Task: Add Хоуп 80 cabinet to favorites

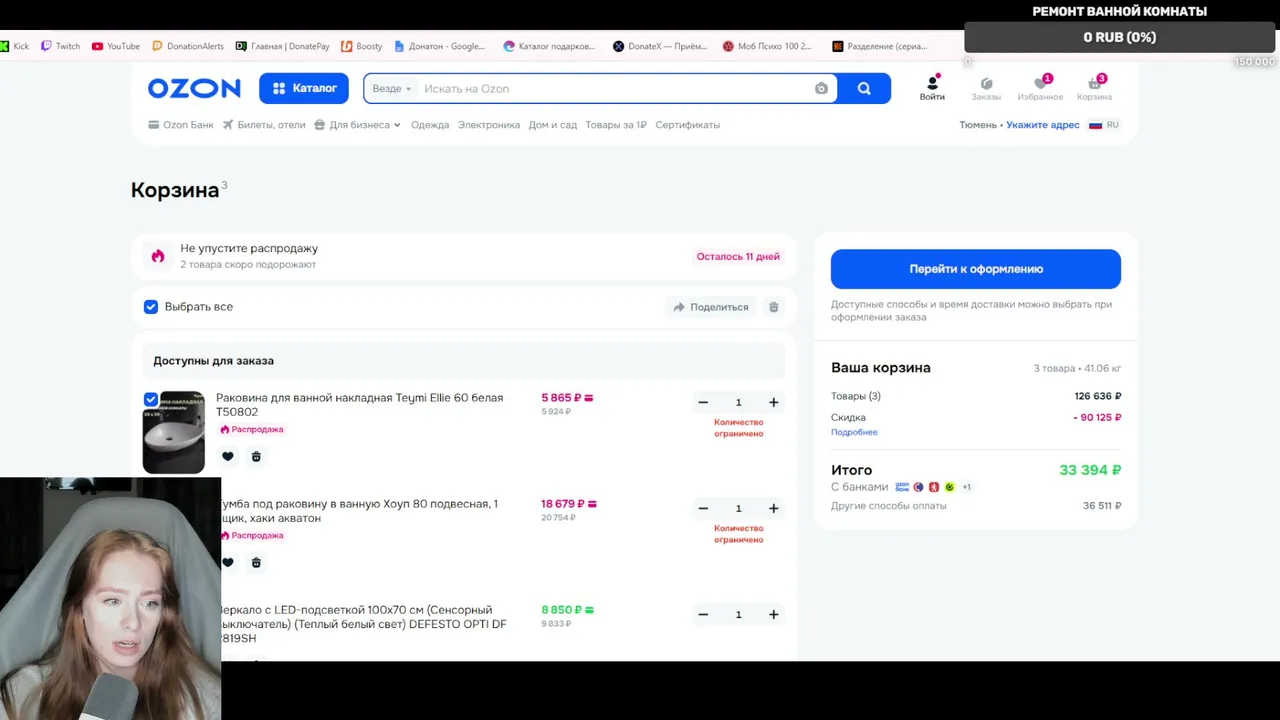Action: click(228, 562)
